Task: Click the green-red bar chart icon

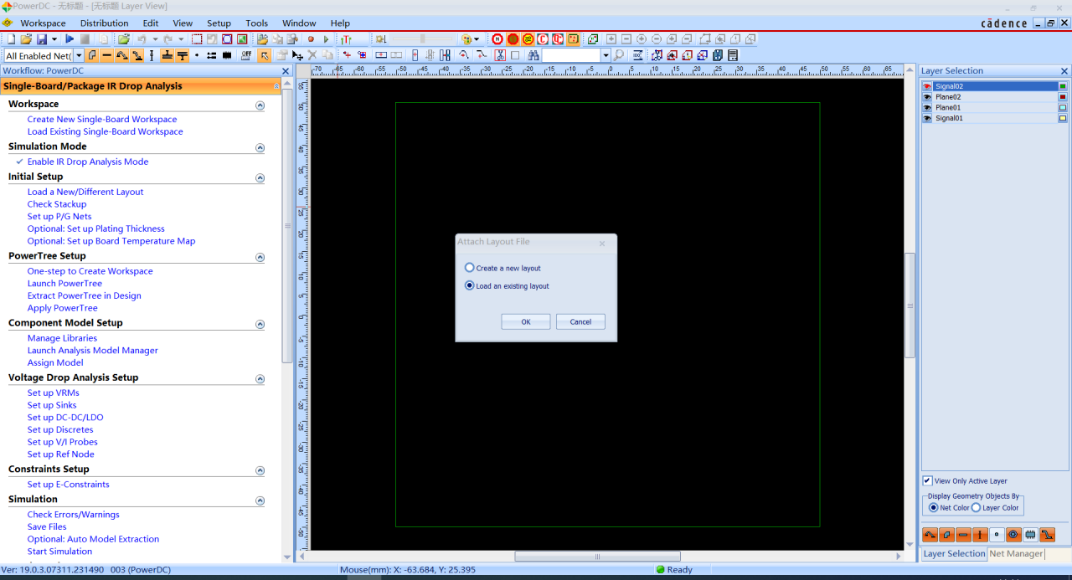Action: click(347, 39)
